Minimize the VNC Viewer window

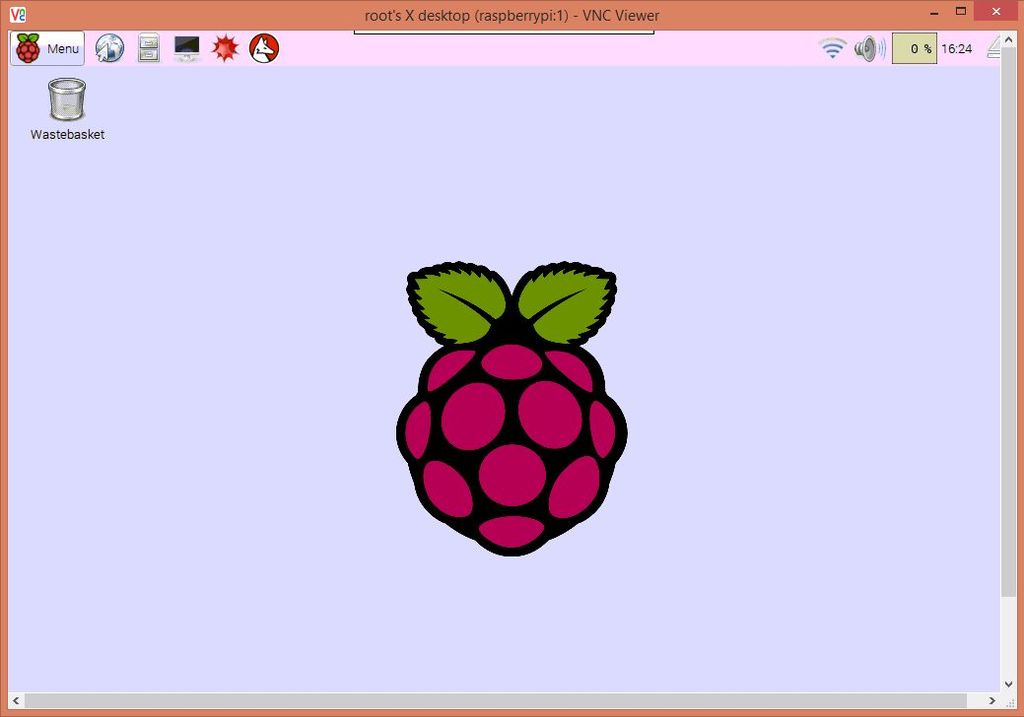(x=935, y=12)
